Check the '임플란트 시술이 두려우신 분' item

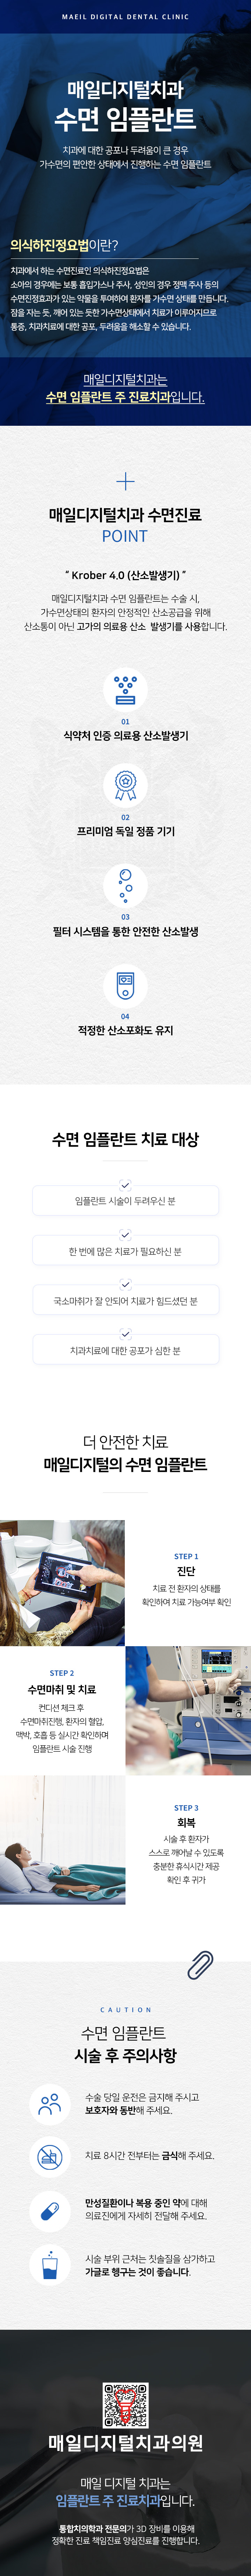coord(125,1200)
